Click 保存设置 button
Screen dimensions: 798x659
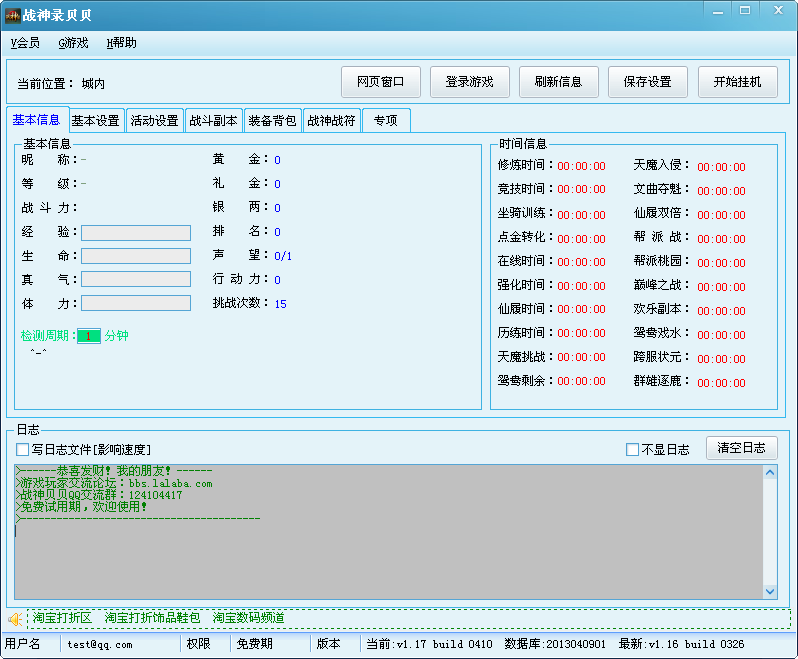click(648, 81)
